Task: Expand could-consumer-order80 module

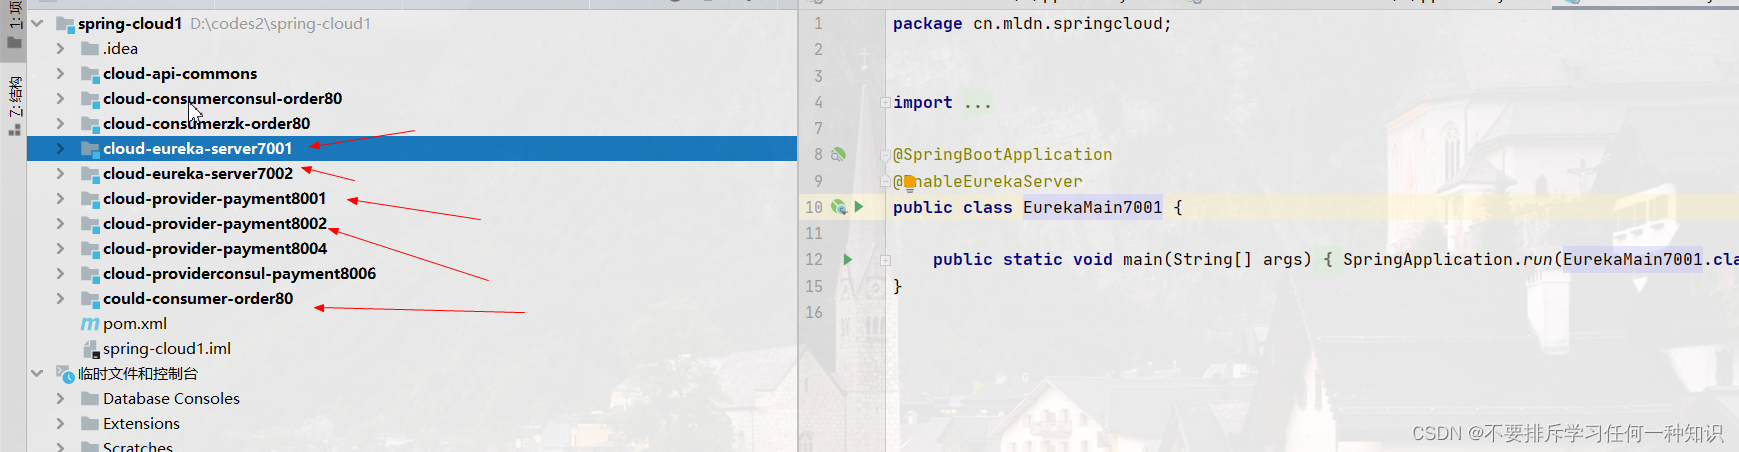Action: [x=61, y=298]
